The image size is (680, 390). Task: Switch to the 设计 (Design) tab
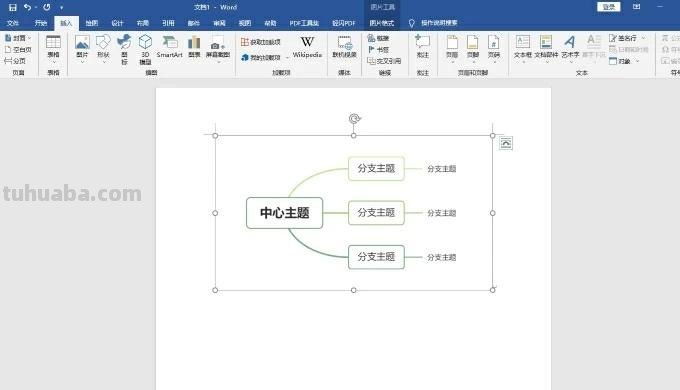[117, 23]
